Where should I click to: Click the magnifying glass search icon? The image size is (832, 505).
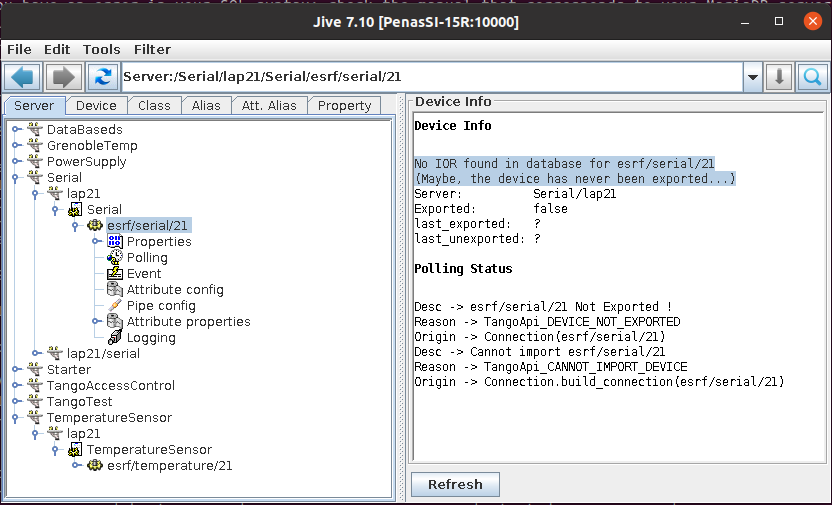[x=812, y=77]
